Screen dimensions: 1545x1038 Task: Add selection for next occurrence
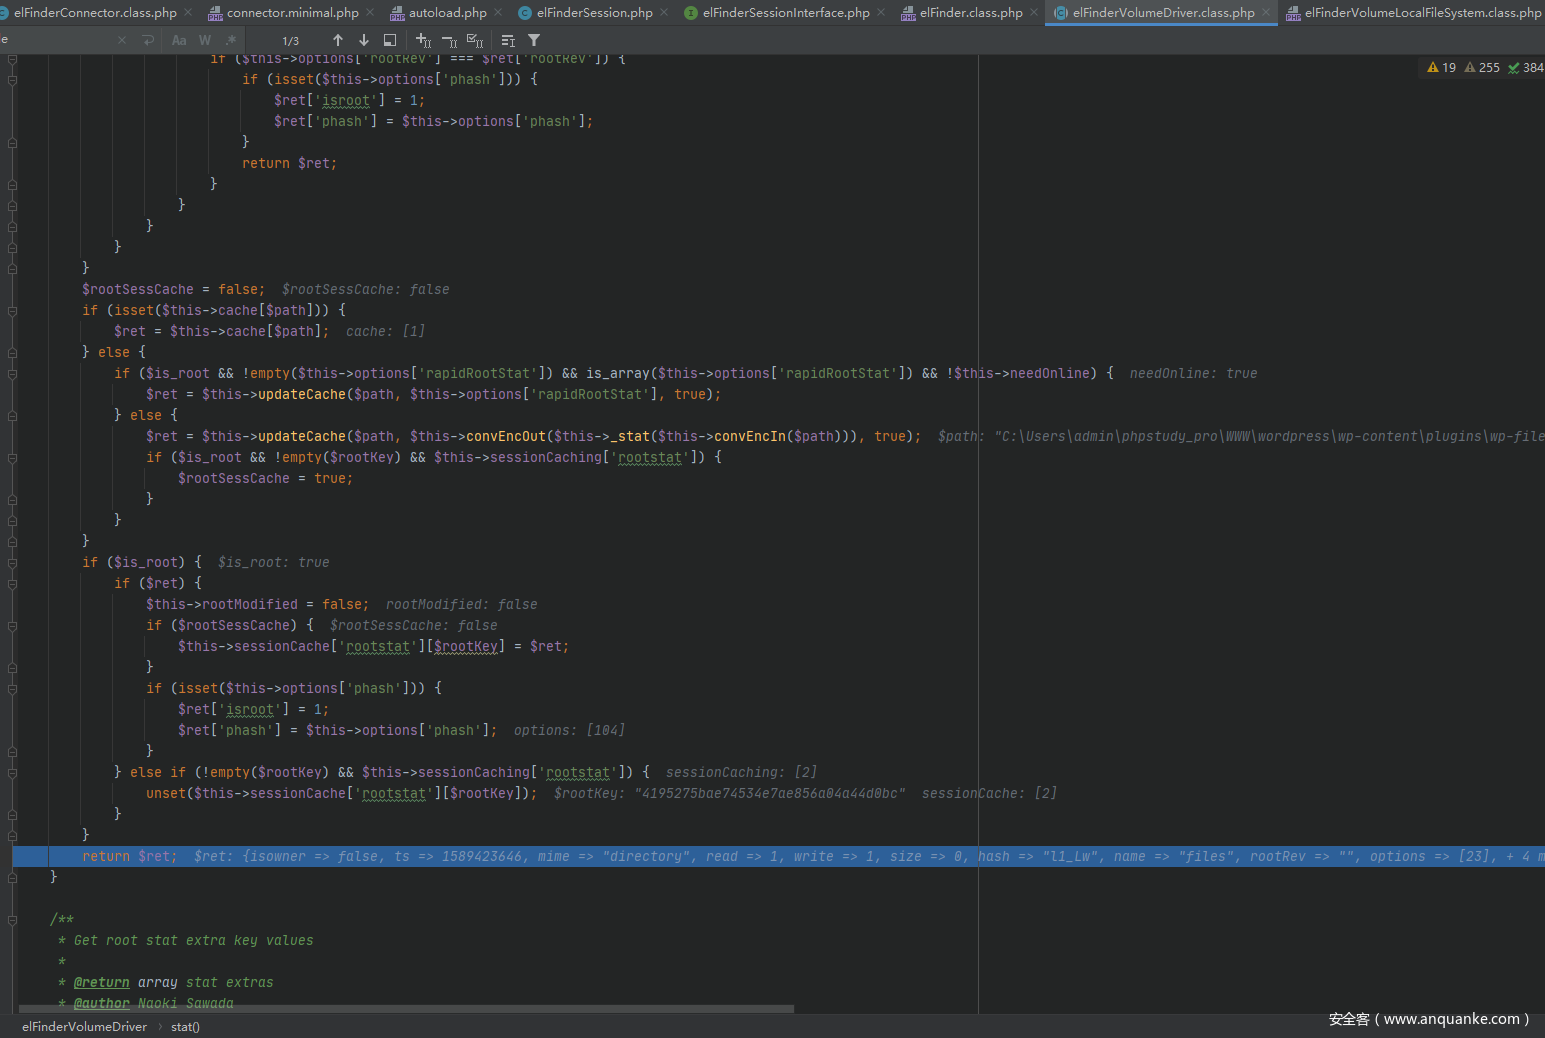[x=423, y=40]
